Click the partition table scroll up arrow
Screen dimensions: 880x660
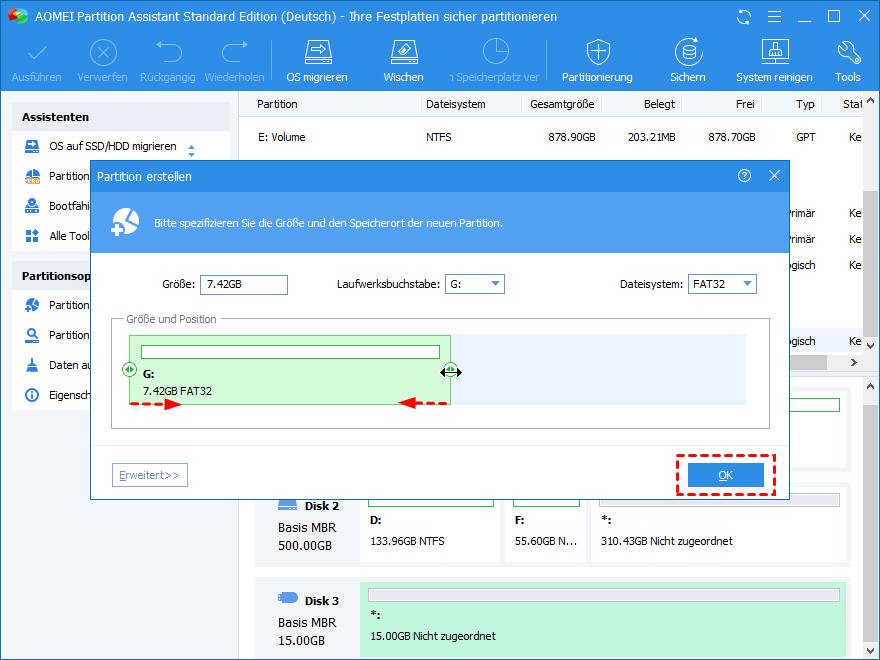pos(870,101)
